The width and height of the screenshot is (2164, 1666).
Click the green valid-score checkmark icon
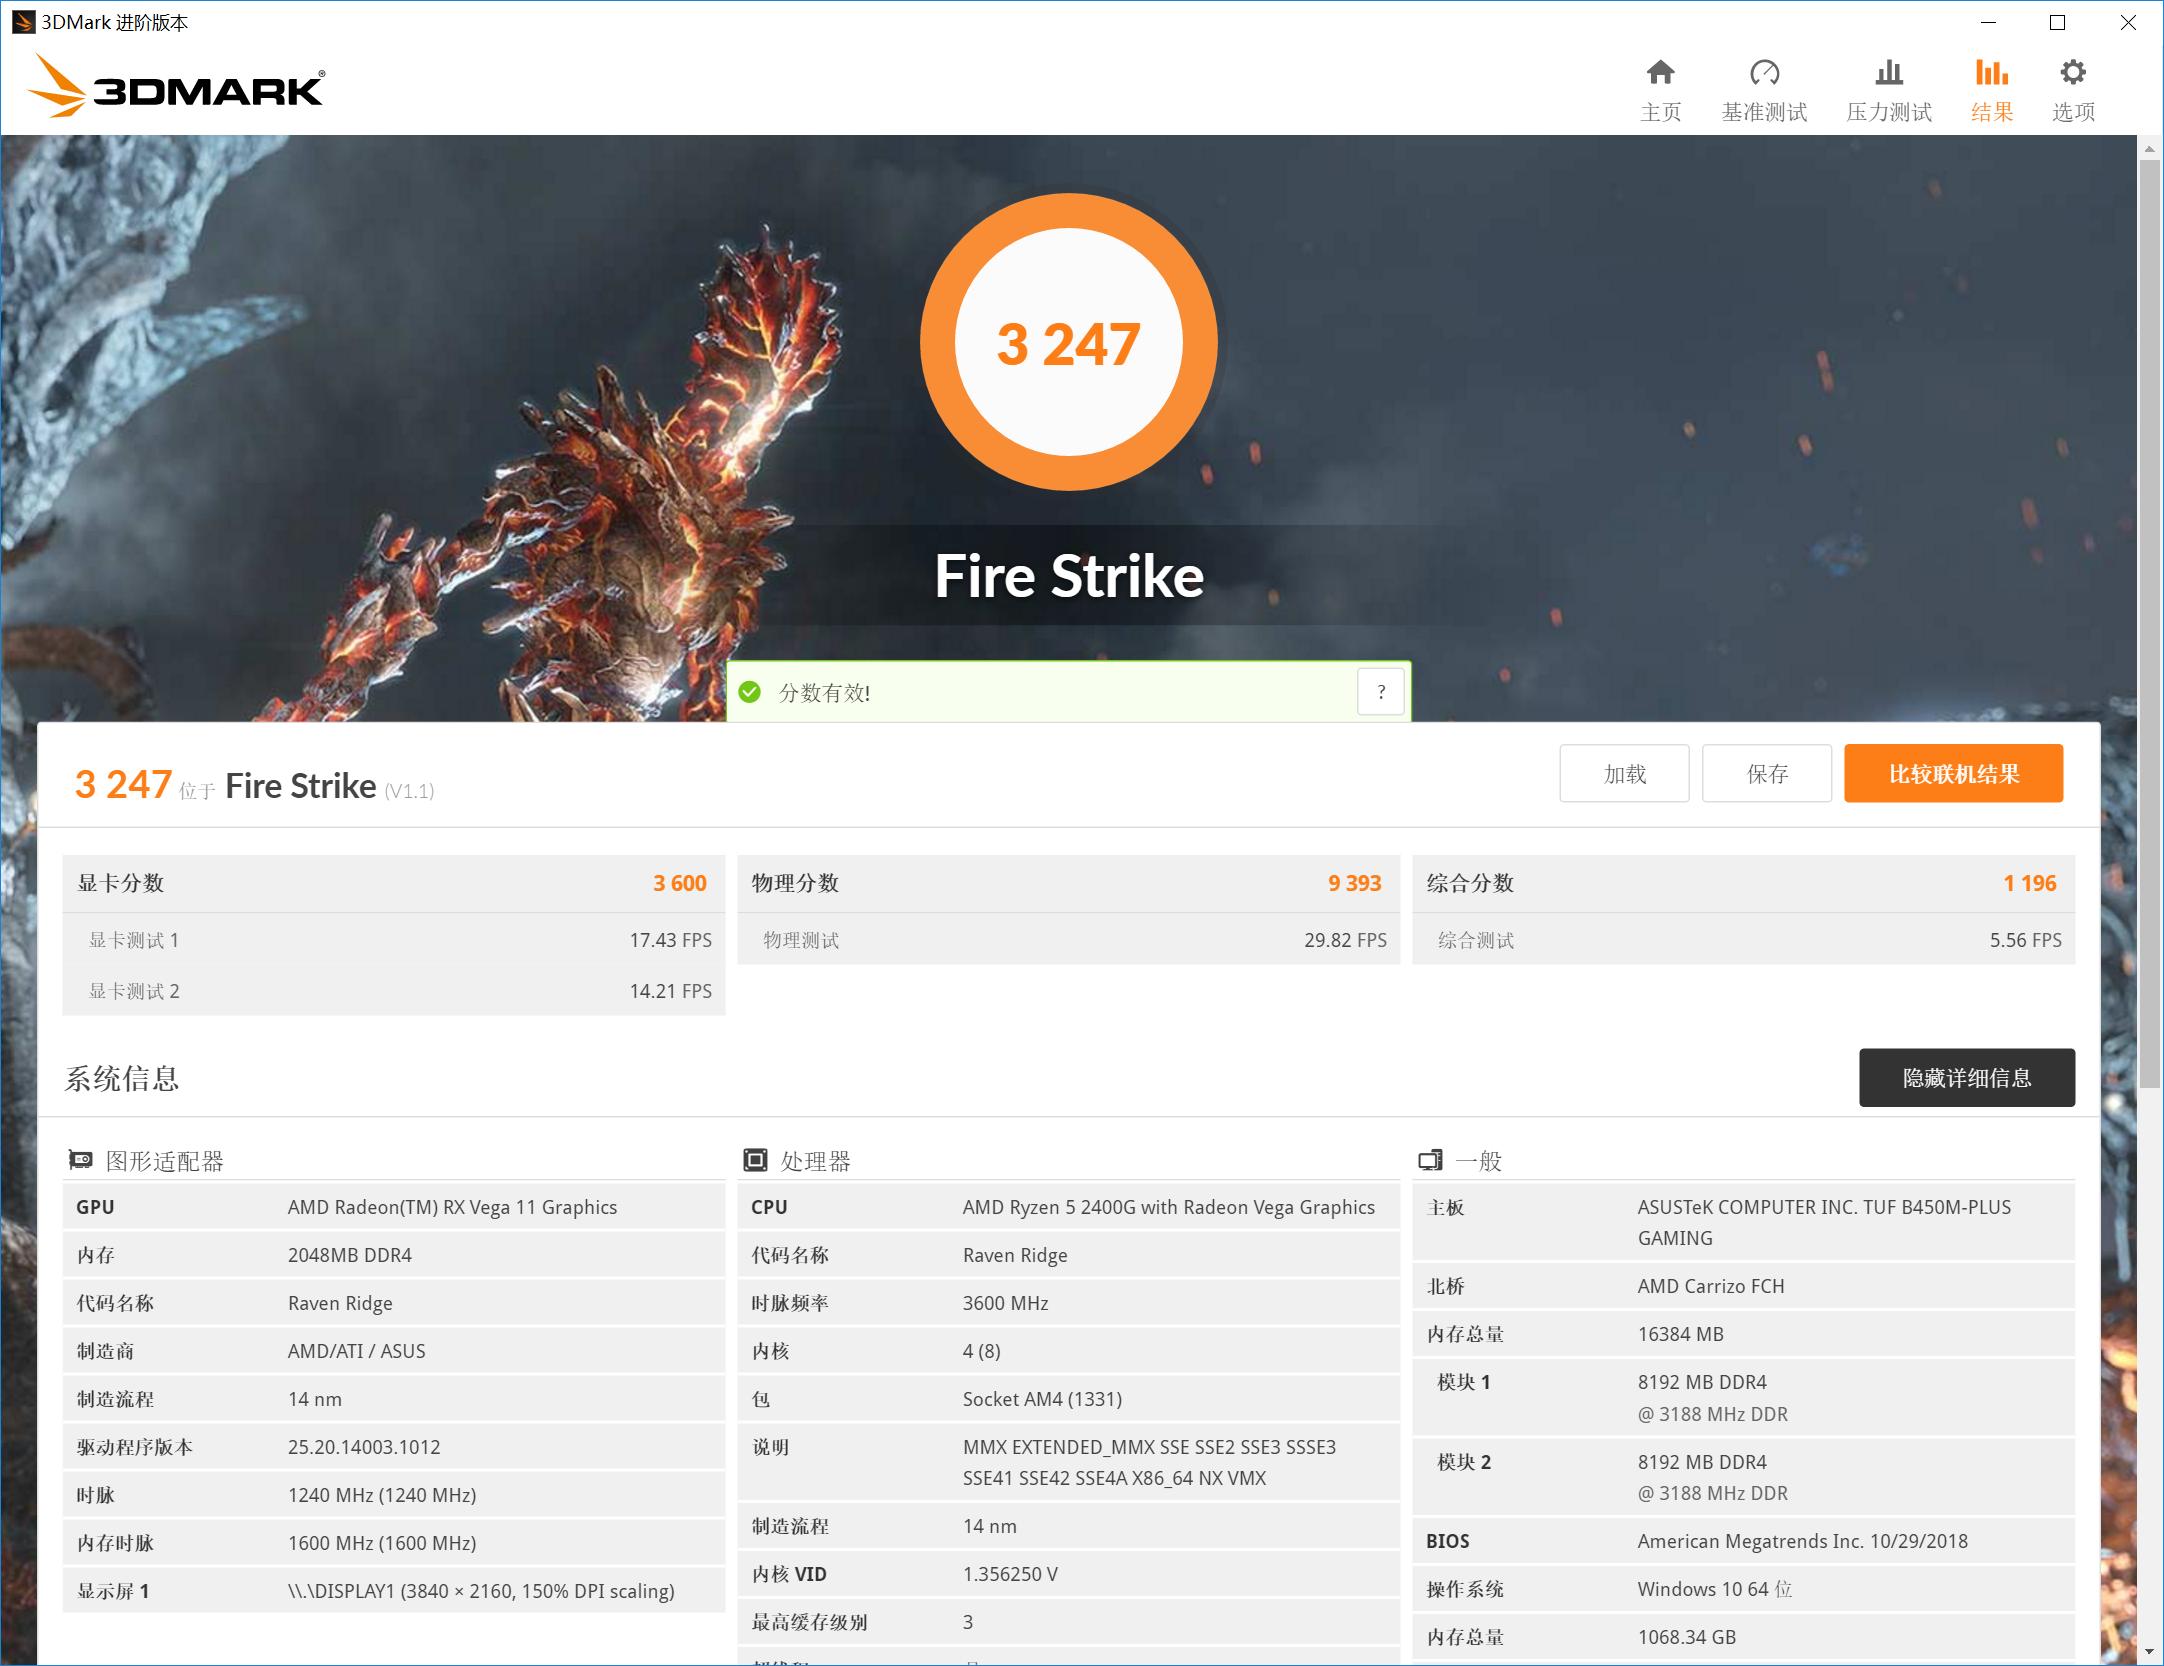pos(751,692)
